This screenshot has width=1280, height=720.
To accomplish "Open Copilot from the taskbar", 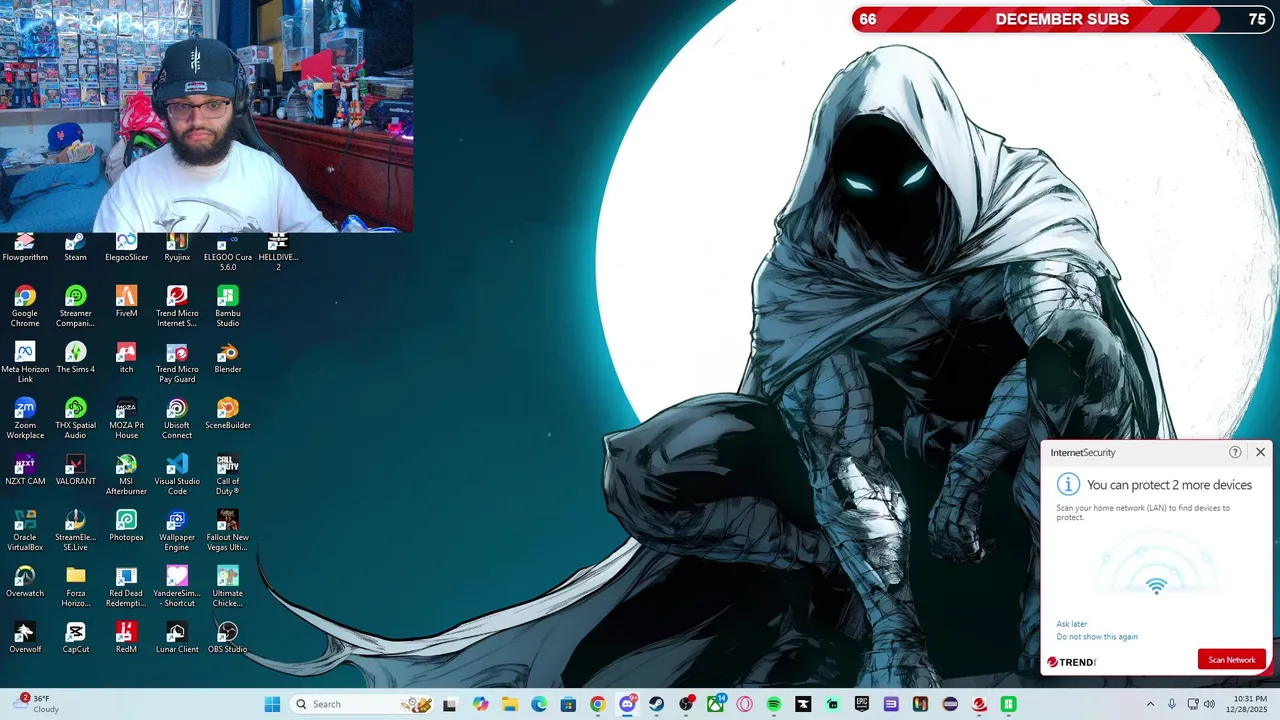I will (x=481, y=704).
